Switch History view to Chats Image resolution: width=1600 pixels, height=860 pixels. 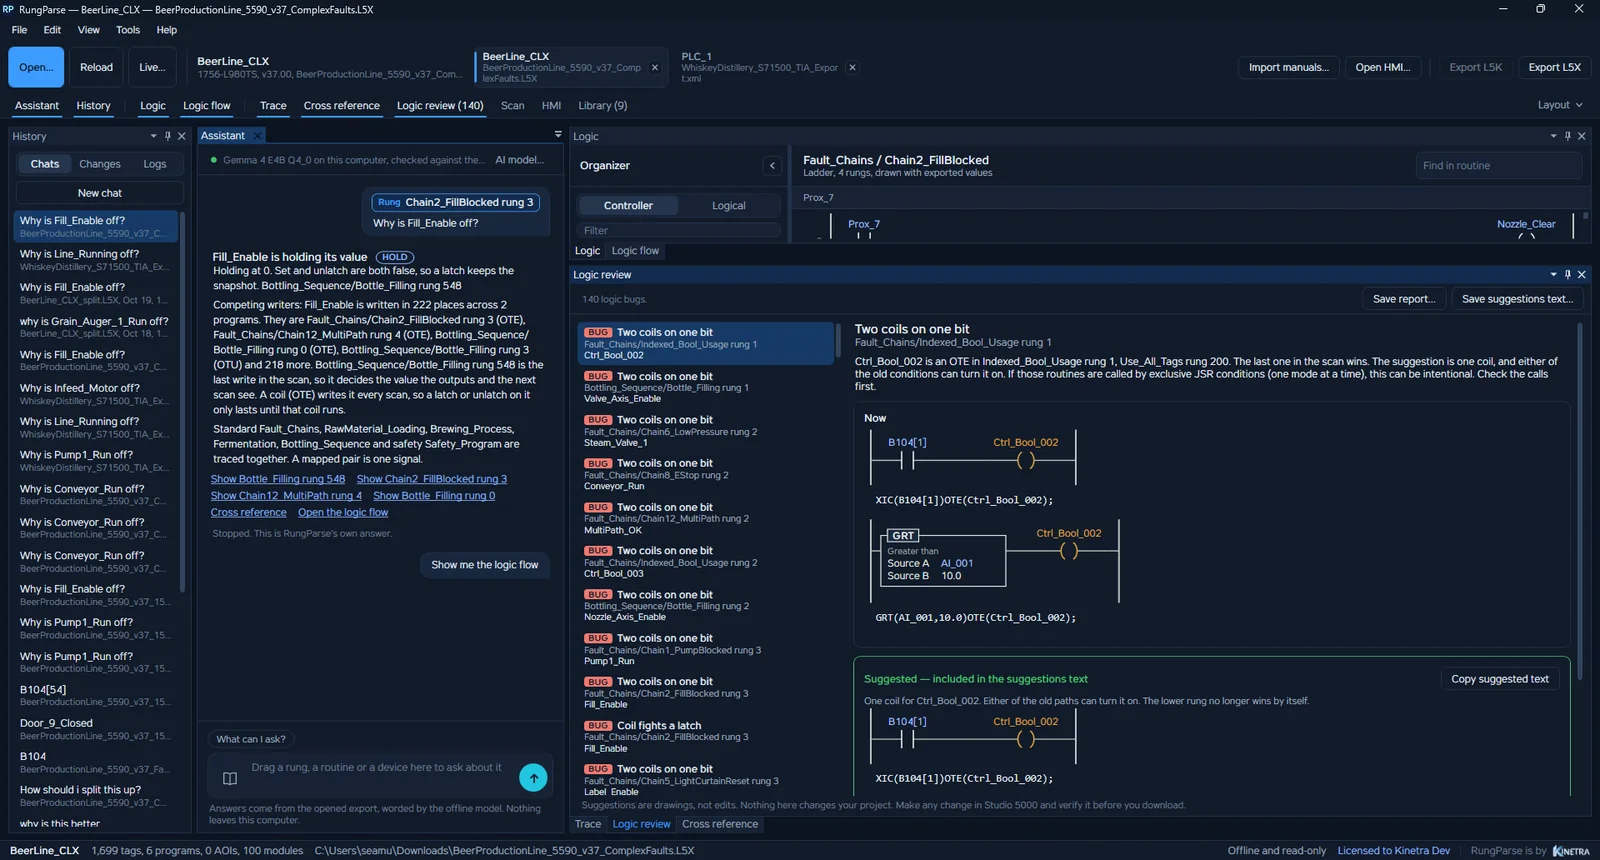[45, 164]
